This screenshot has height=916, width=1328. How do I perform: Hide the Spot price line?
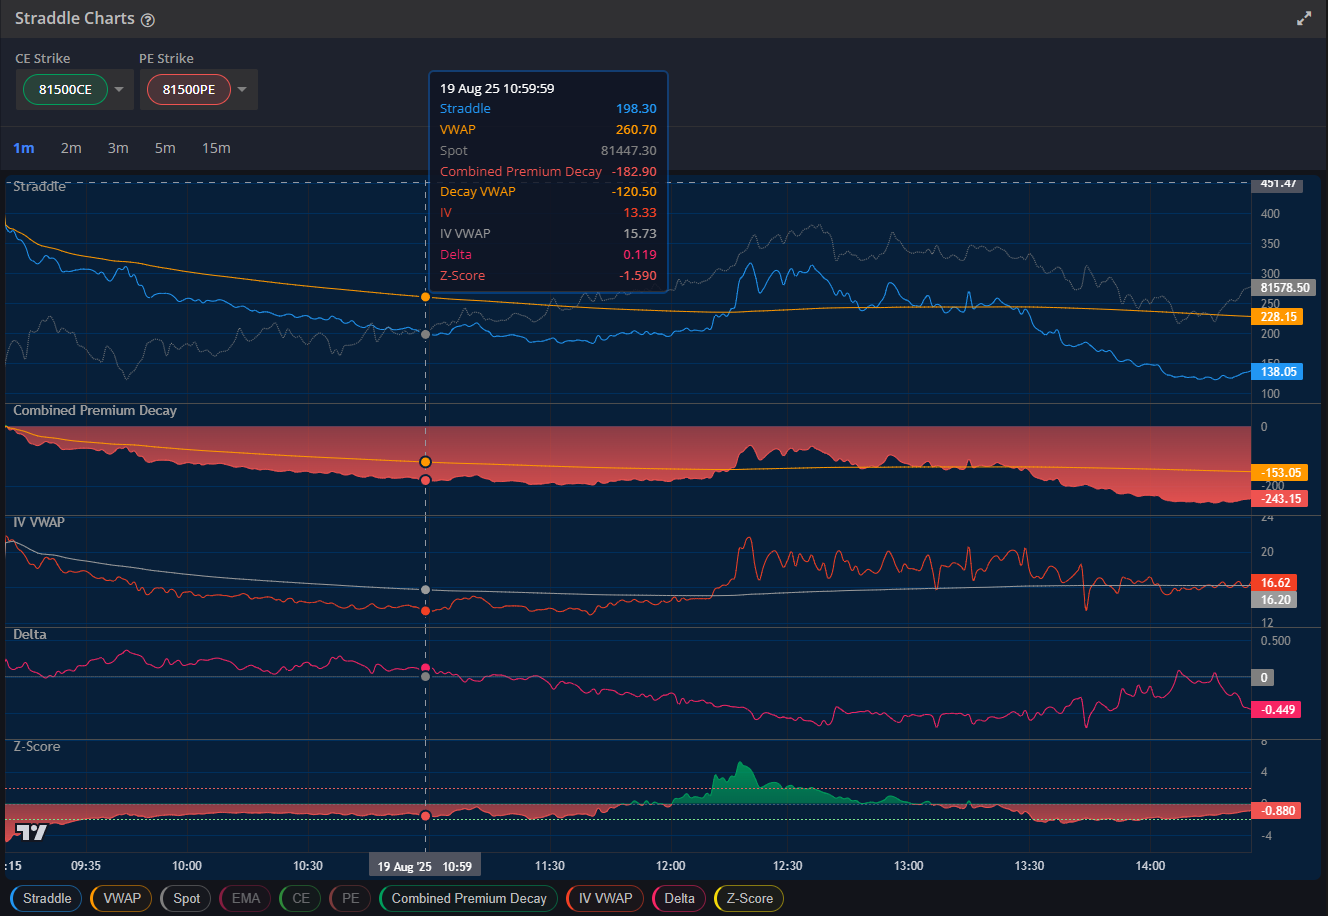(x=185, y=898)
